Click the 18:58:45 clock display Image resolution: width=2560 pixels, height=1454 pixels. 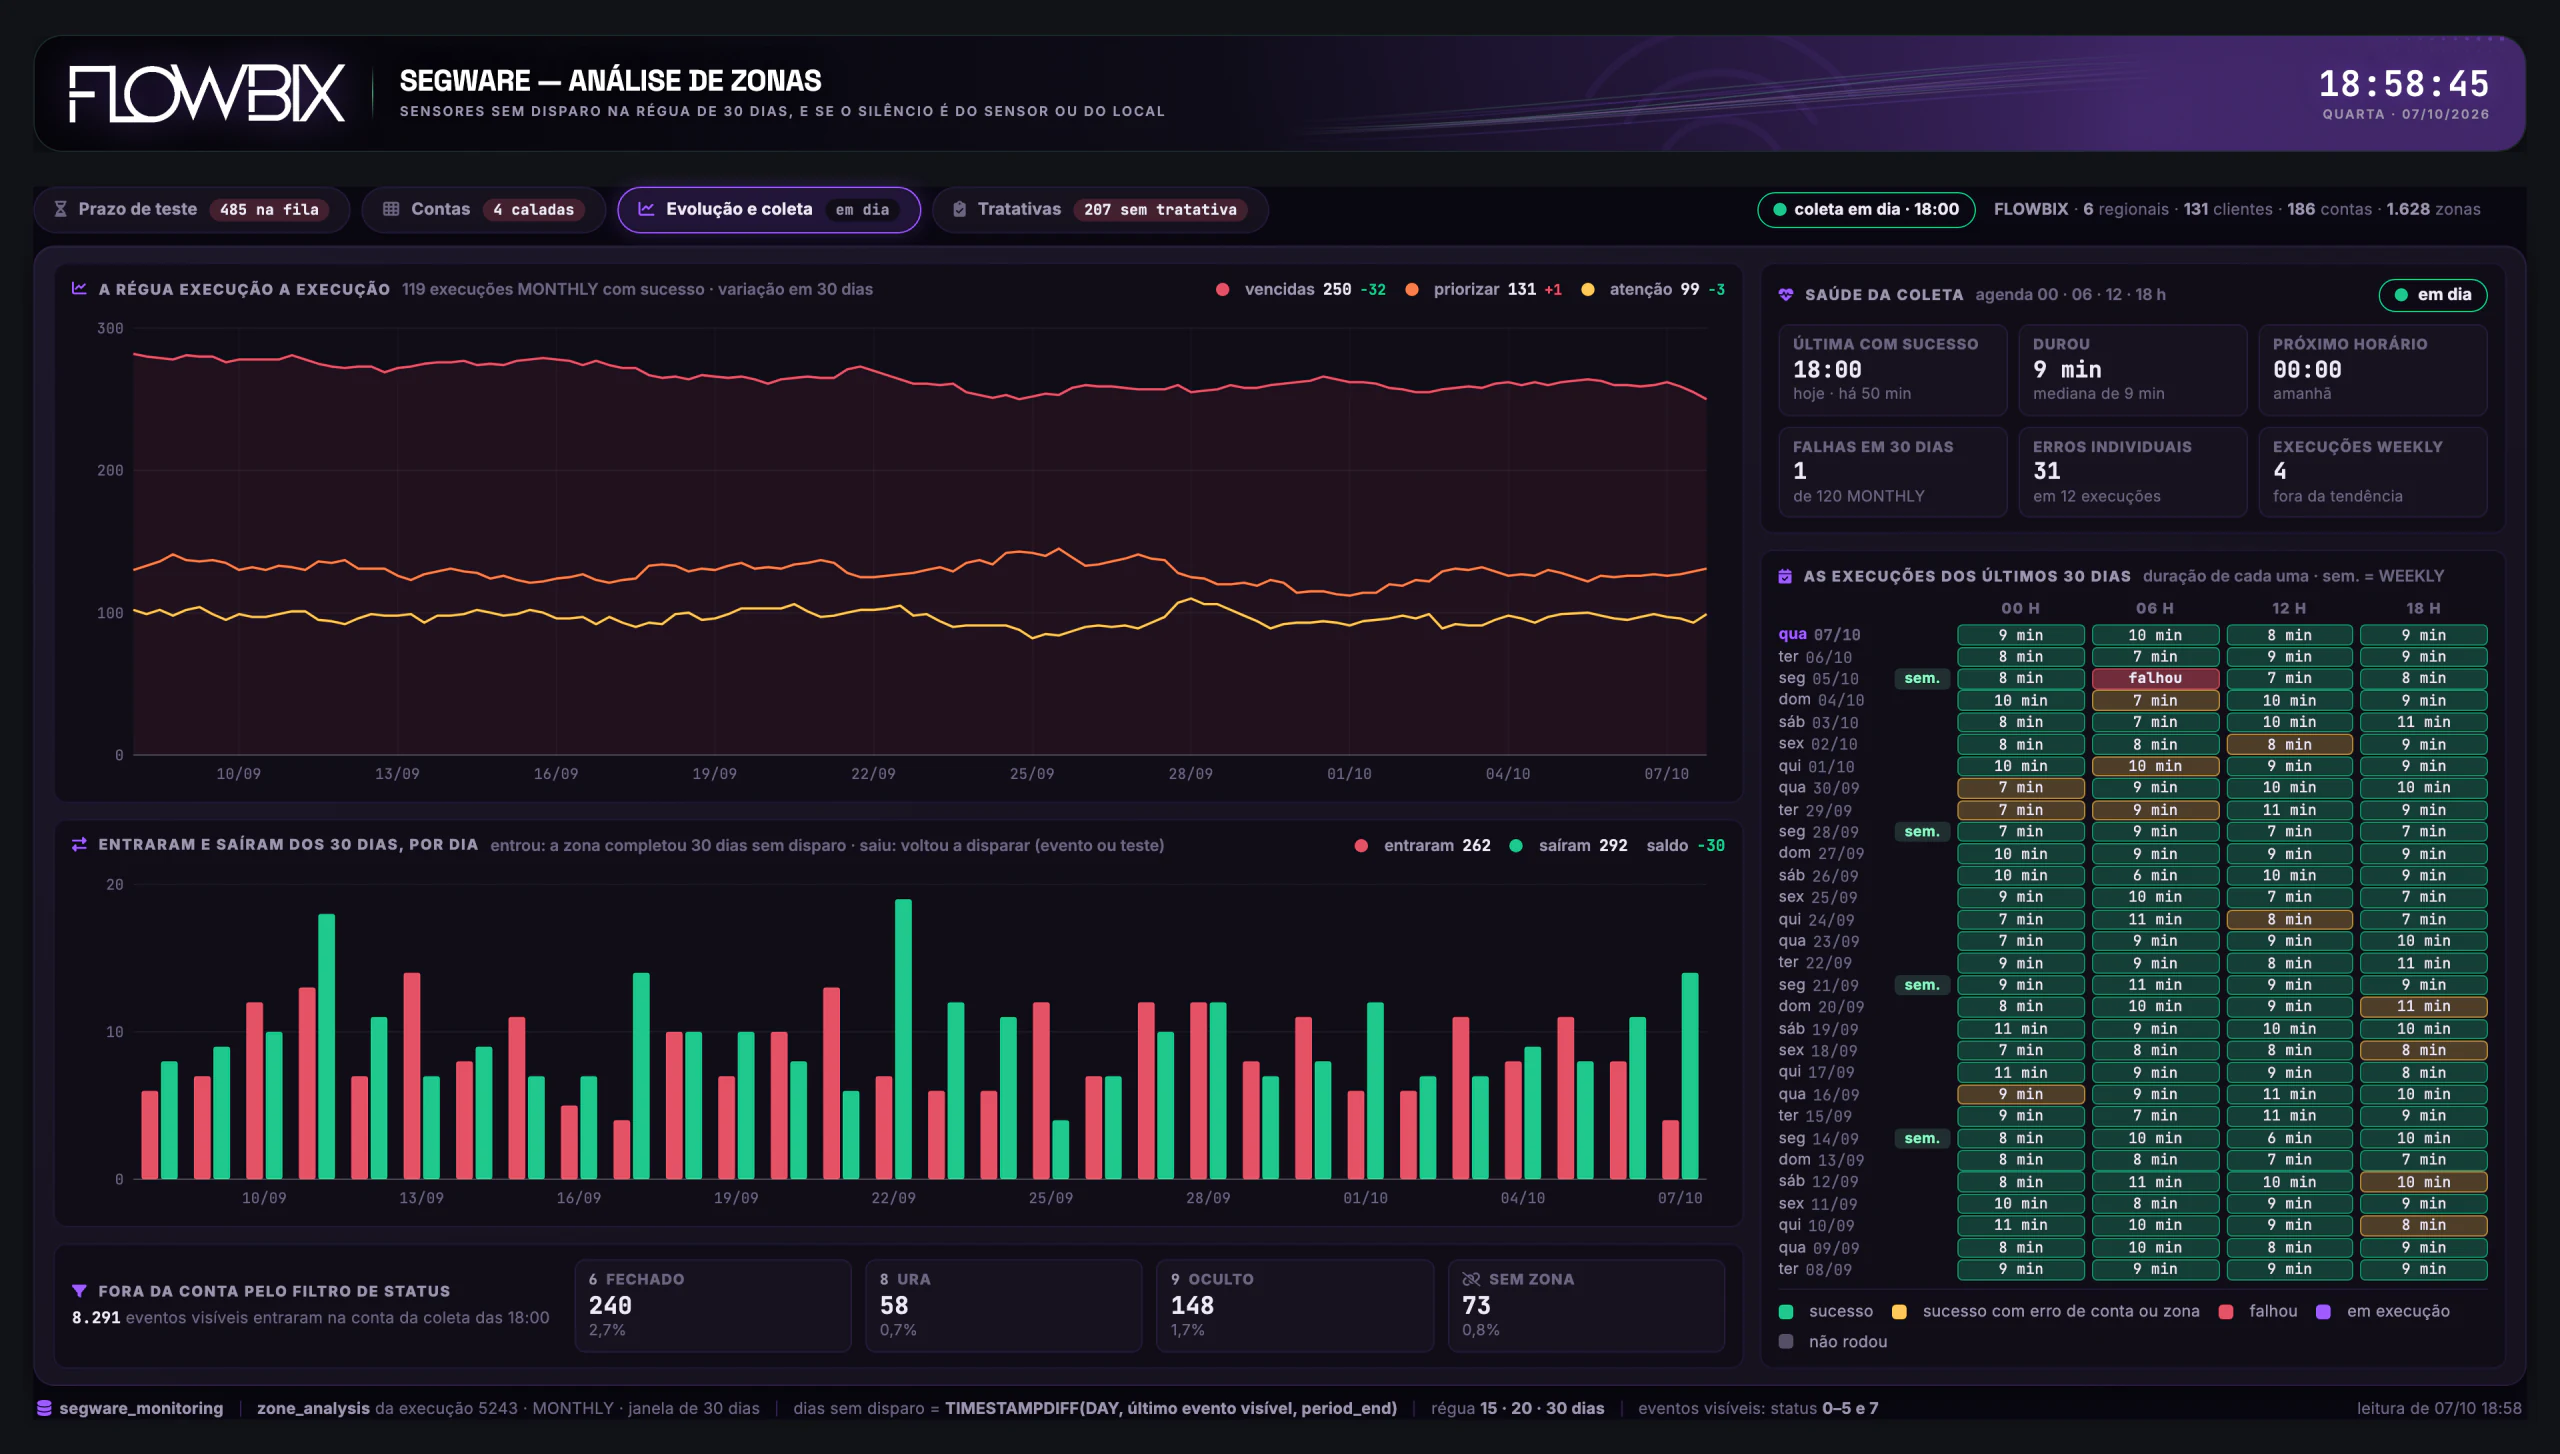[x=2403, y=84]
